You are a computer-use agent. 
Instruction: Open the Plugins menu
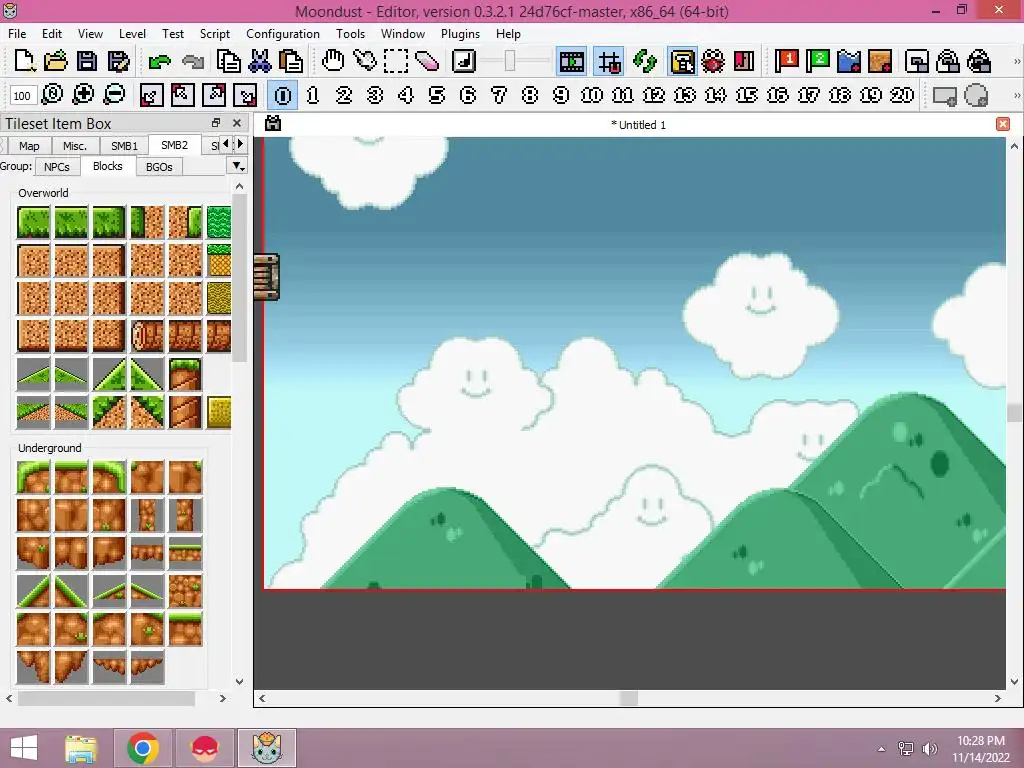click(x=460, y=33)
